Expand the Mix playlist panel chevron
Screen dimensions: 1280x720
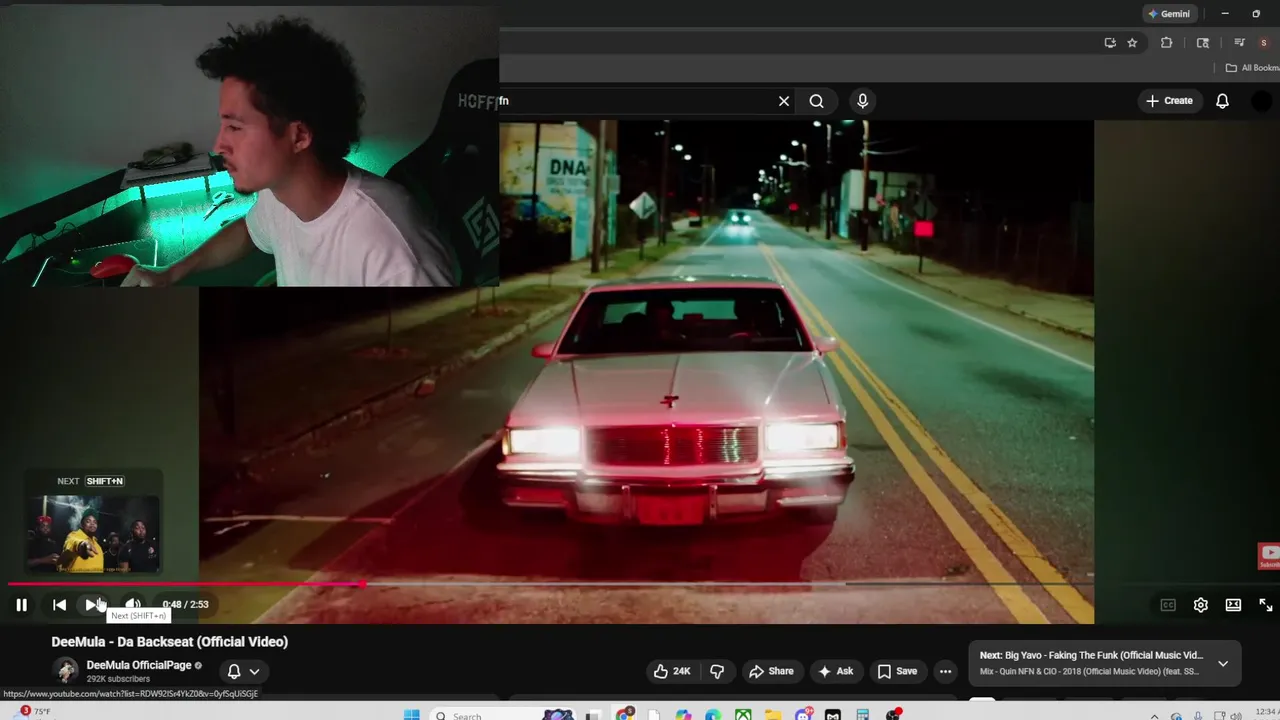(1222, 663)
